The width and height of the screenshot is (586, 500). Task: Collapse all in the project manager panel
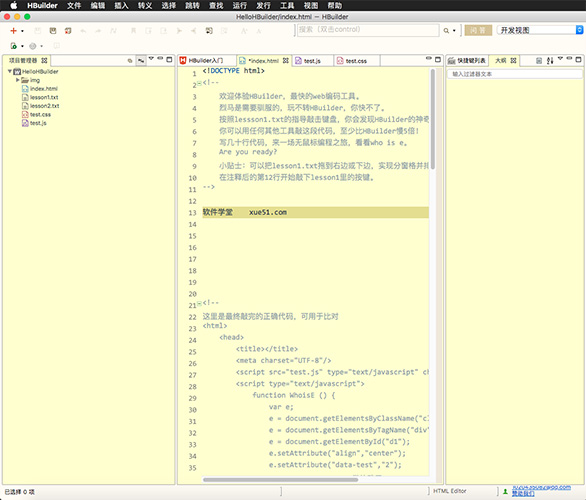click(130, 60)
